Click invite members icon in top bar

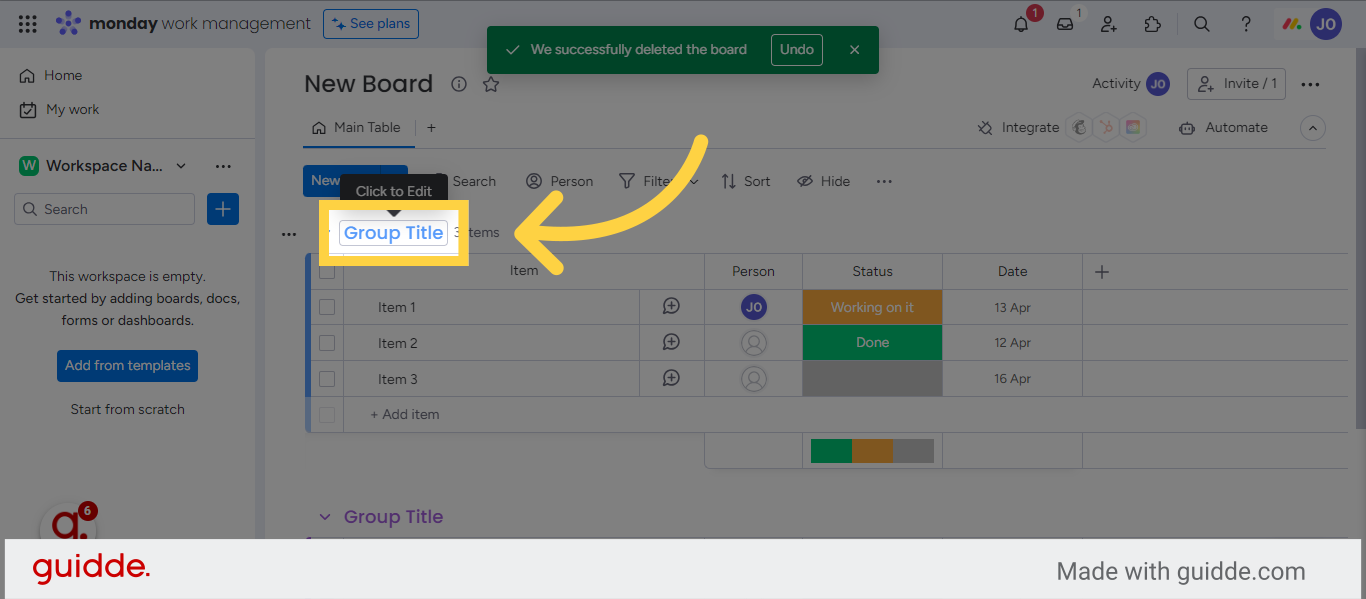[x=1109, y=24]
